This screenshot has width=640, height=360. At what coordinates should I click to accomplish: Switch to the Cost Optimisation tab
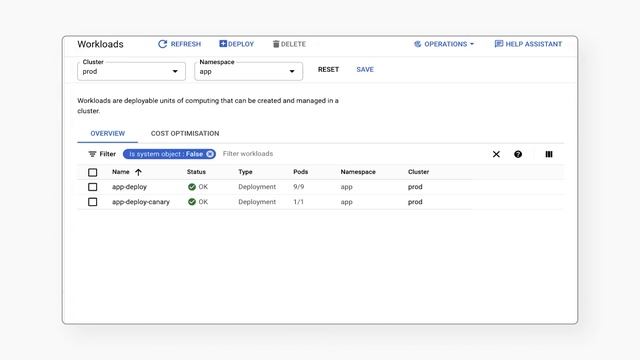[185, 133]
